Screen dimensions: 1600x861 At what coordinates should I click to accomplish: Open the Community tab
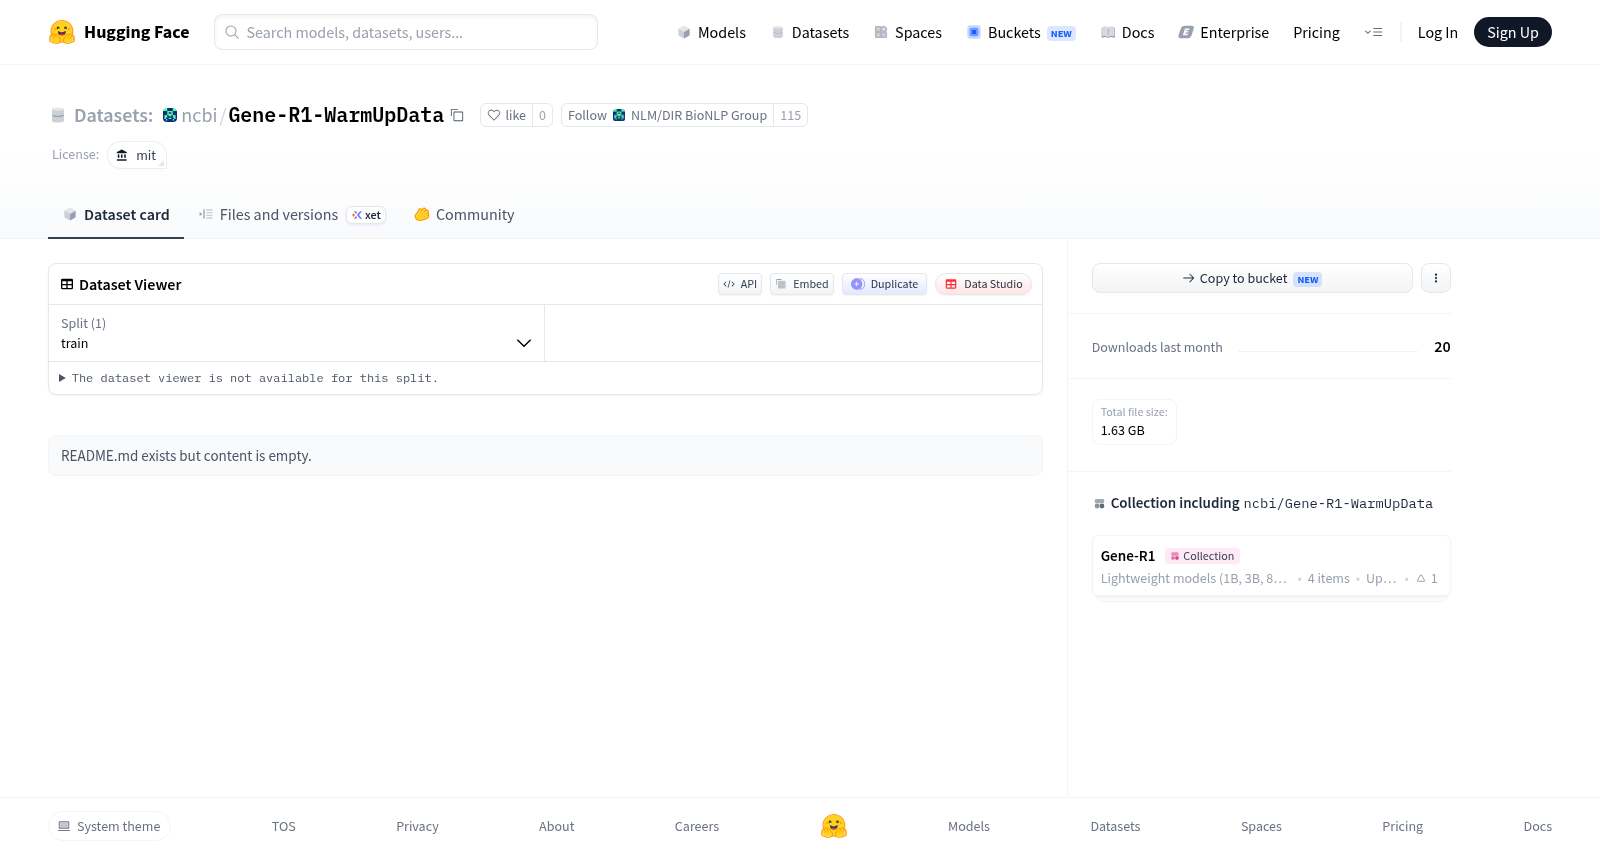tap(464, 215)
